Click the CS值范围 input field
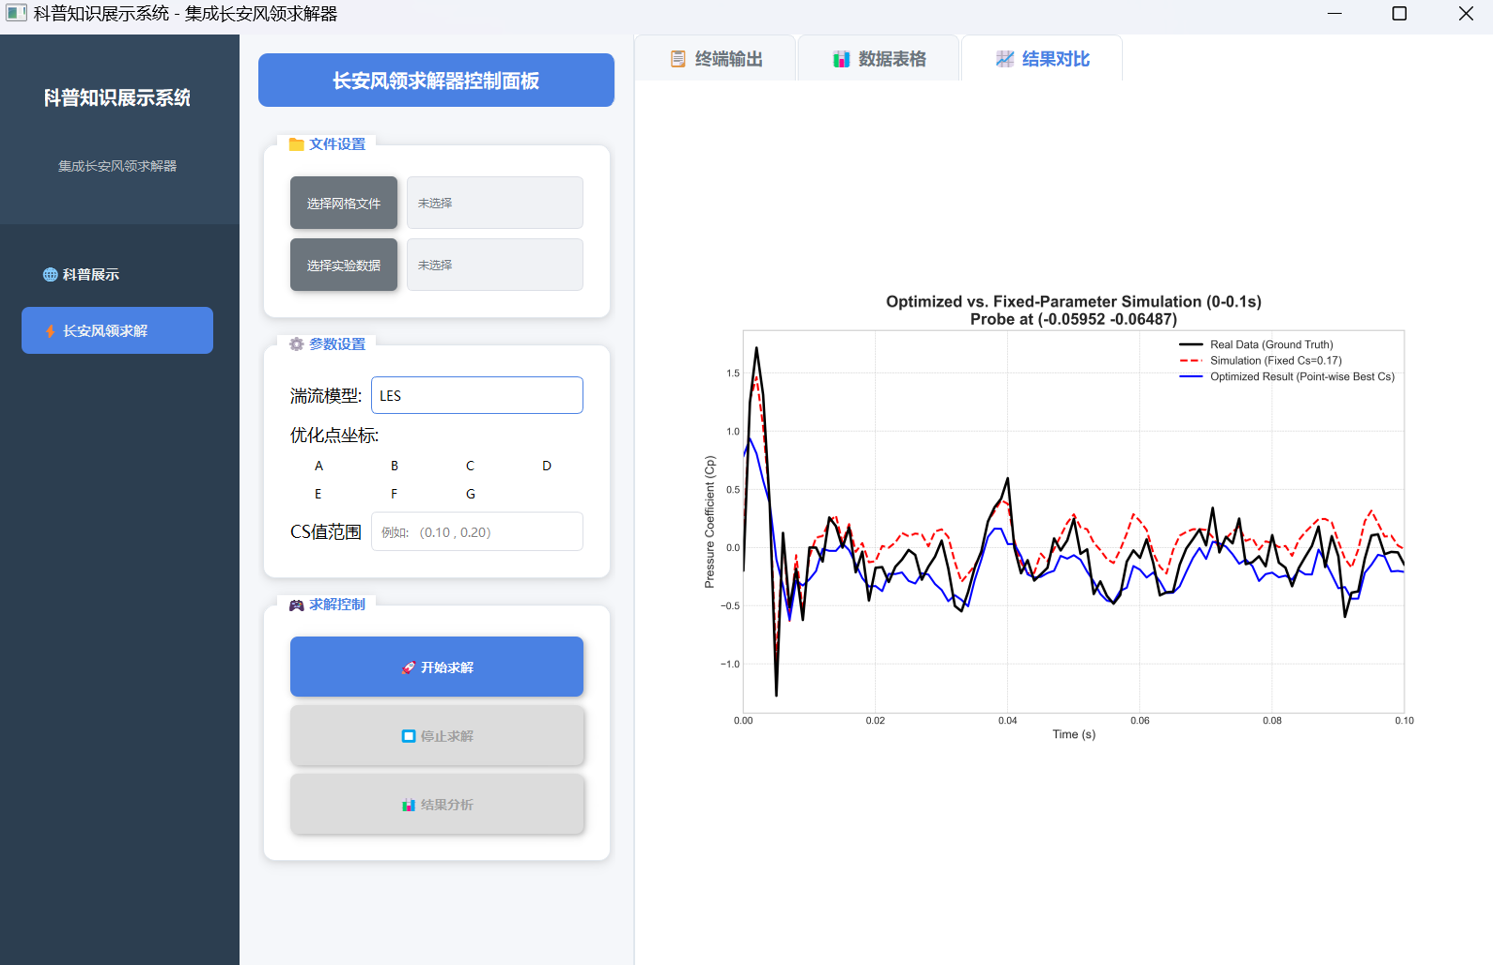This screenshot has height=965, width=1493. pyautogui.click(x=476, y=532)
